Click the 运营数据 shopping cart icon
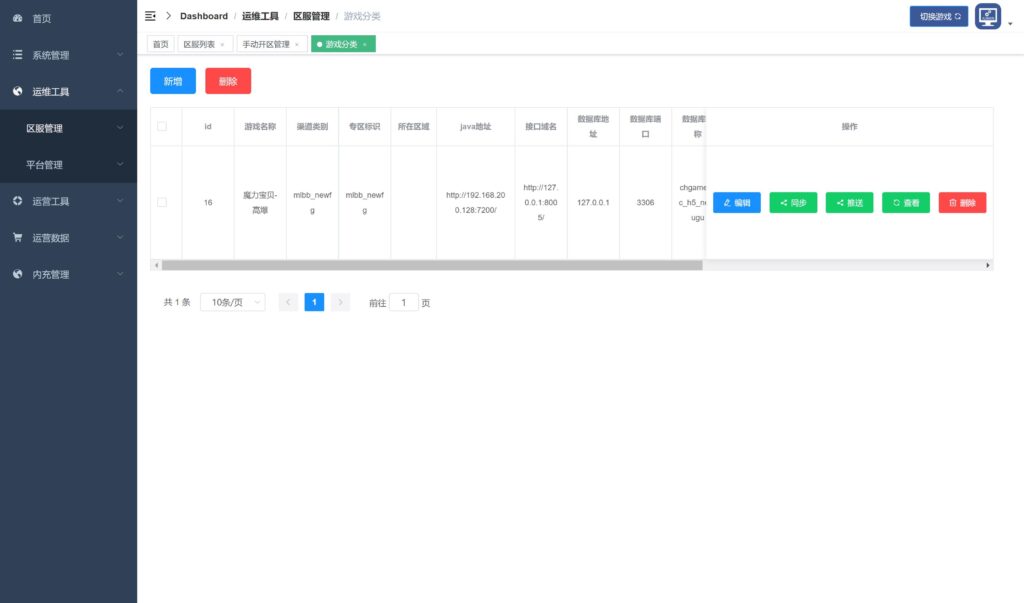This screenshot has width=1024, height=603. coord(17,238)
